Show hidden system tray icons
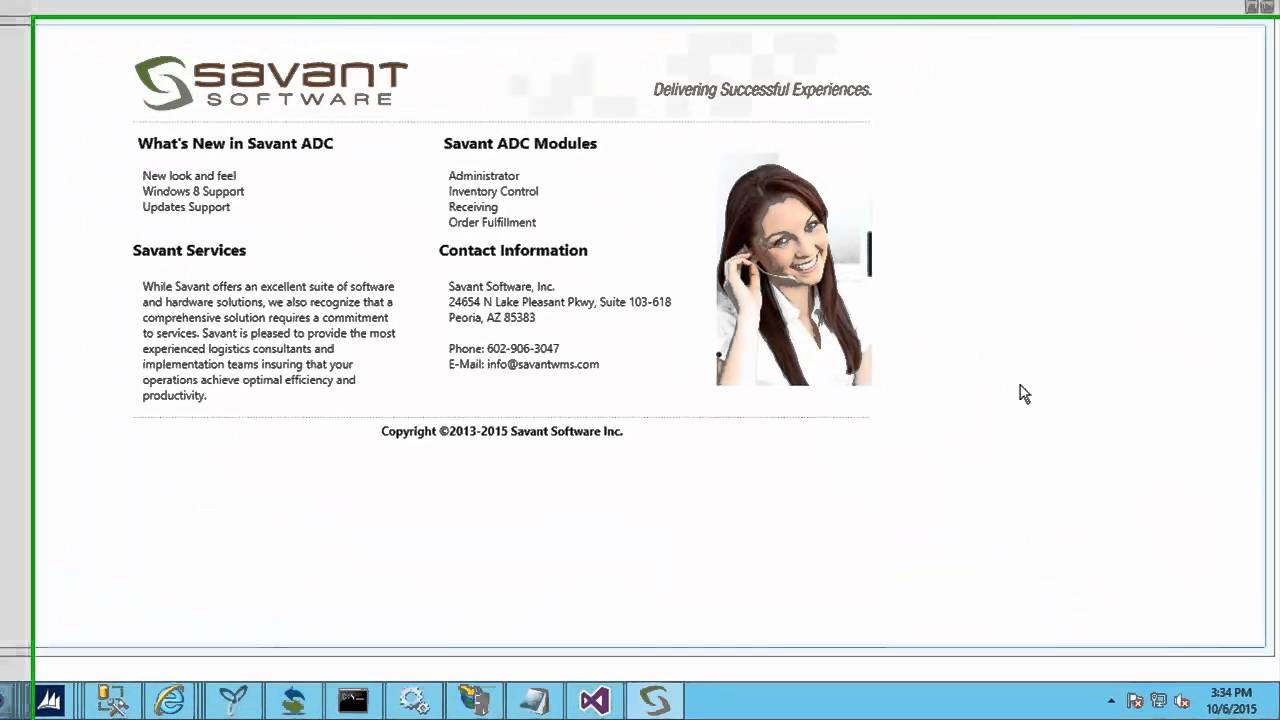 pos(1111,701)
